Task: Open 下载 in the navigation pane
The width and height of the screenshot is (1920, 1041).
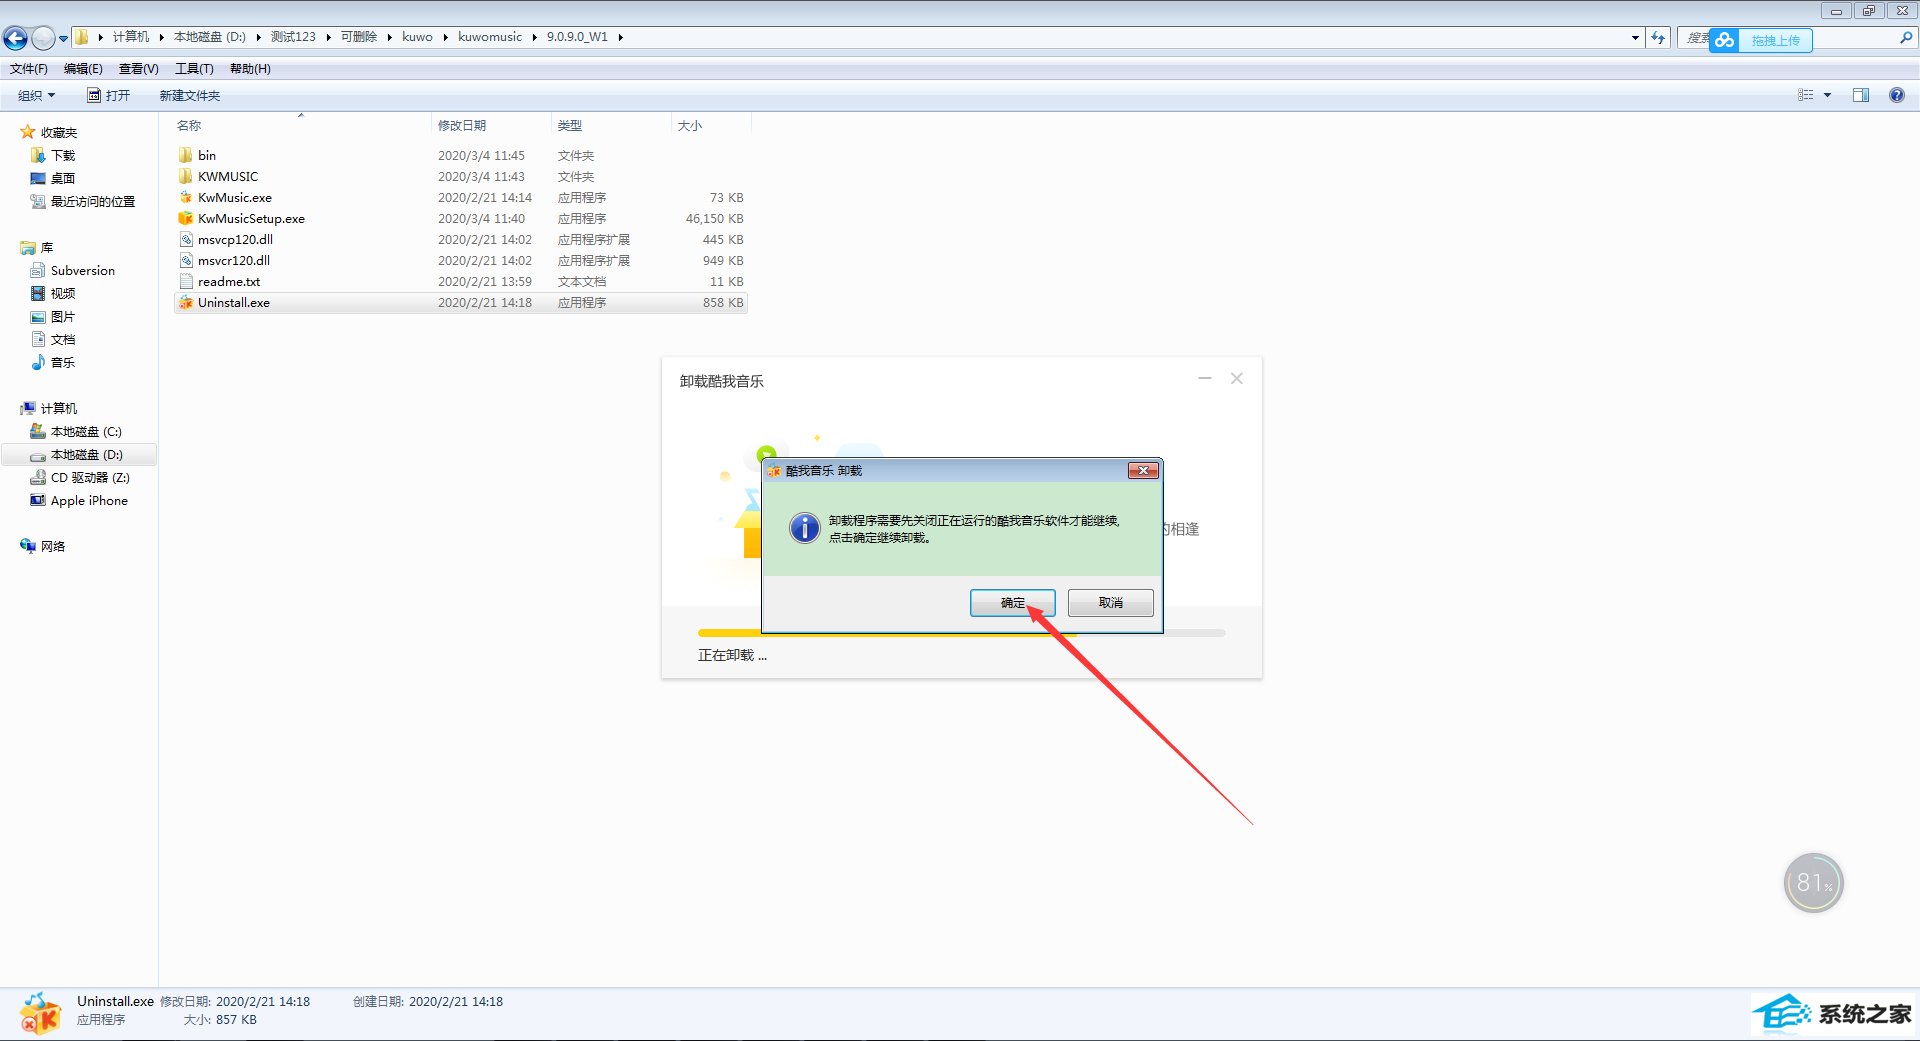Action: pos(63,156)
